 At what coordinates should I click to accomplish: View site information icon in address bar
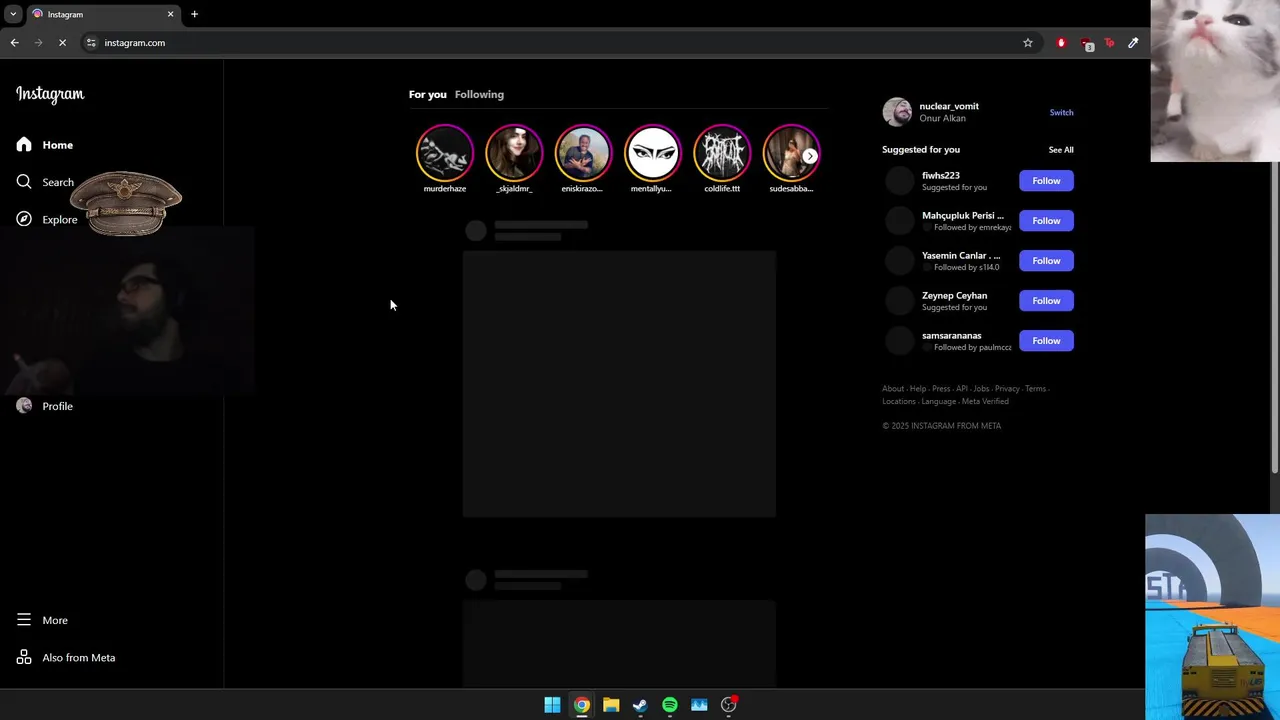tap(91, 43)
